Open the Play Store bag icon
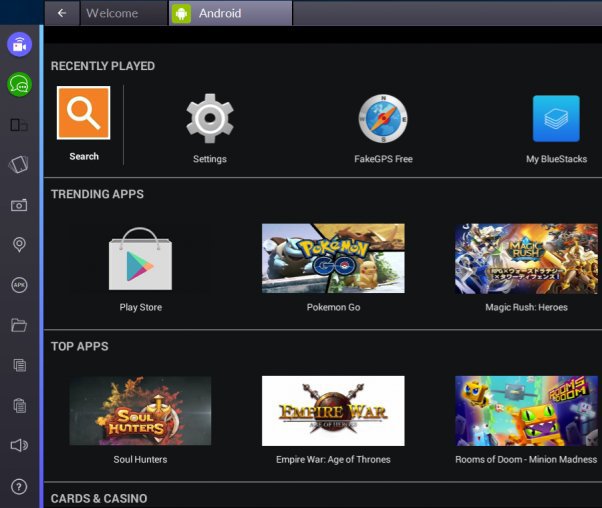Viewport: 602px width, 508px height. [140, 259]
